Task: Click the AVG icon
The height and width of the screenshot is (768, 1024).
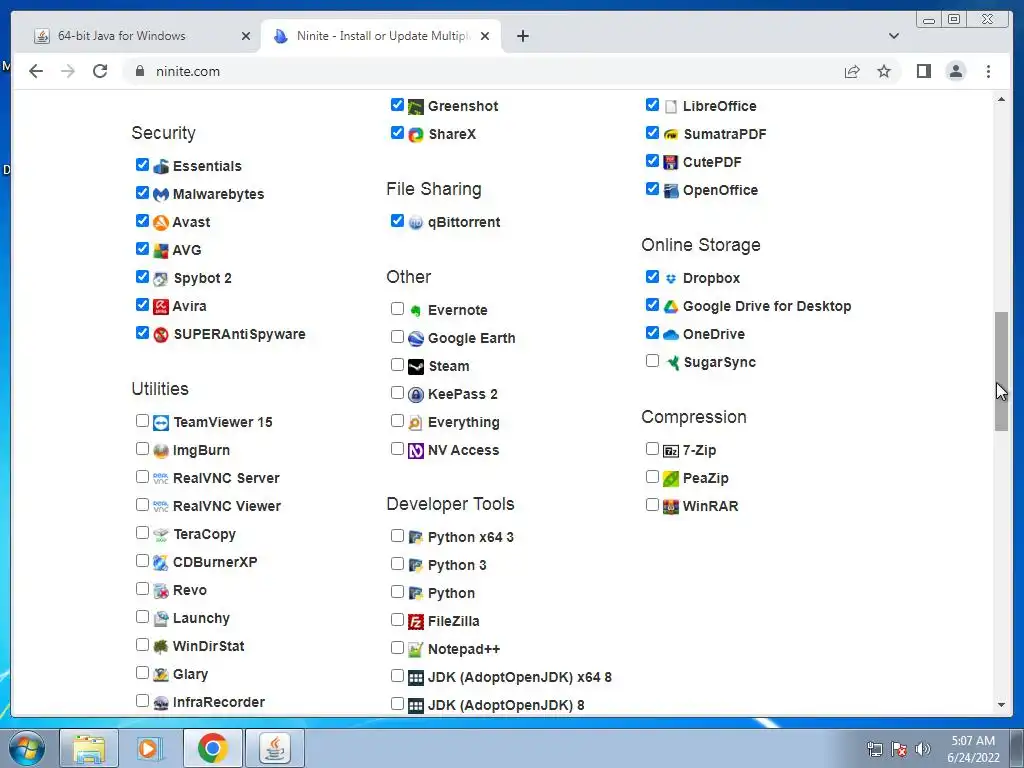Action: (x=161, y=251)
